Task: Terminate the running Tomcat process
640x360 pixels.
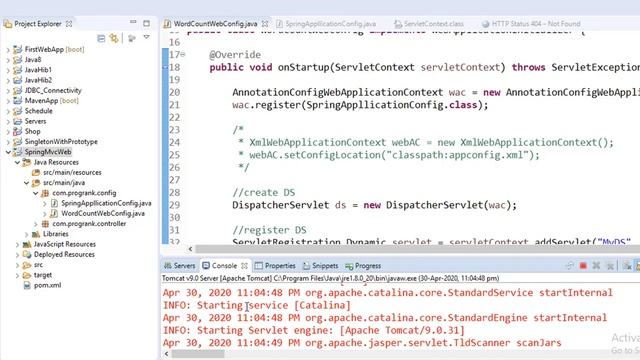Action: [583, 266]
